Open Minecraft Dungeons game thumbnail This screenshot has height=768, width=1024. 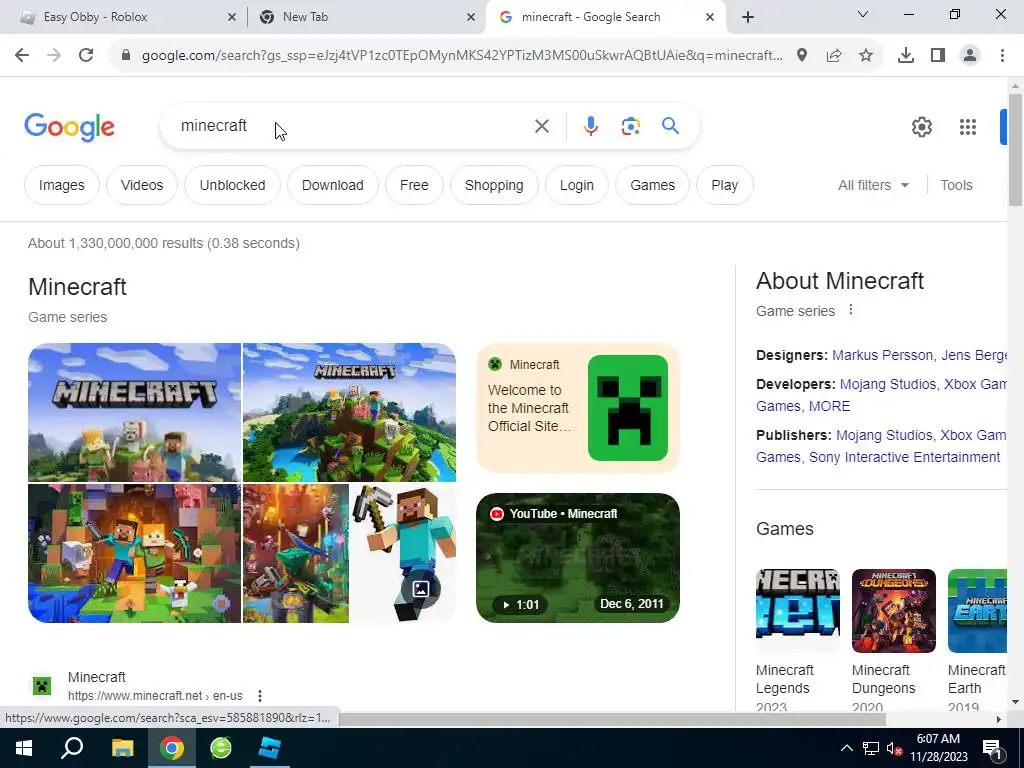893,611
